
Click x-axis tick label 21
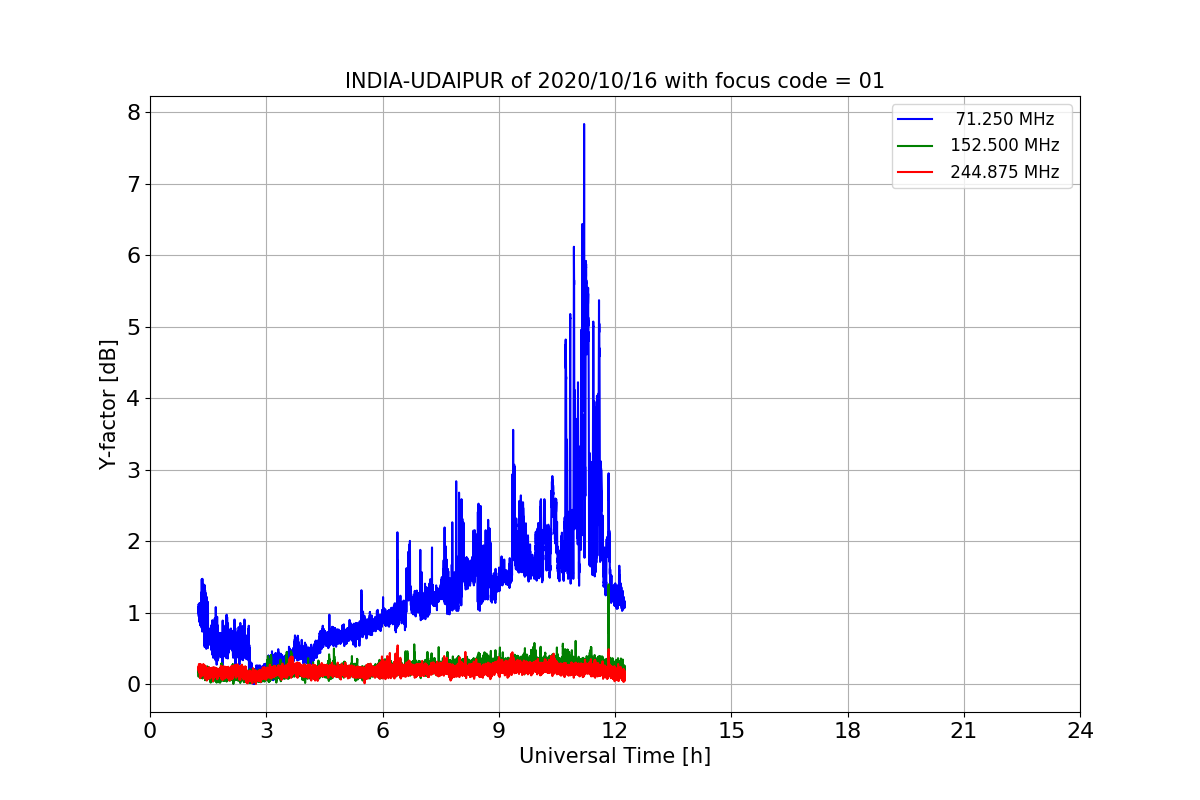point(964,731)
